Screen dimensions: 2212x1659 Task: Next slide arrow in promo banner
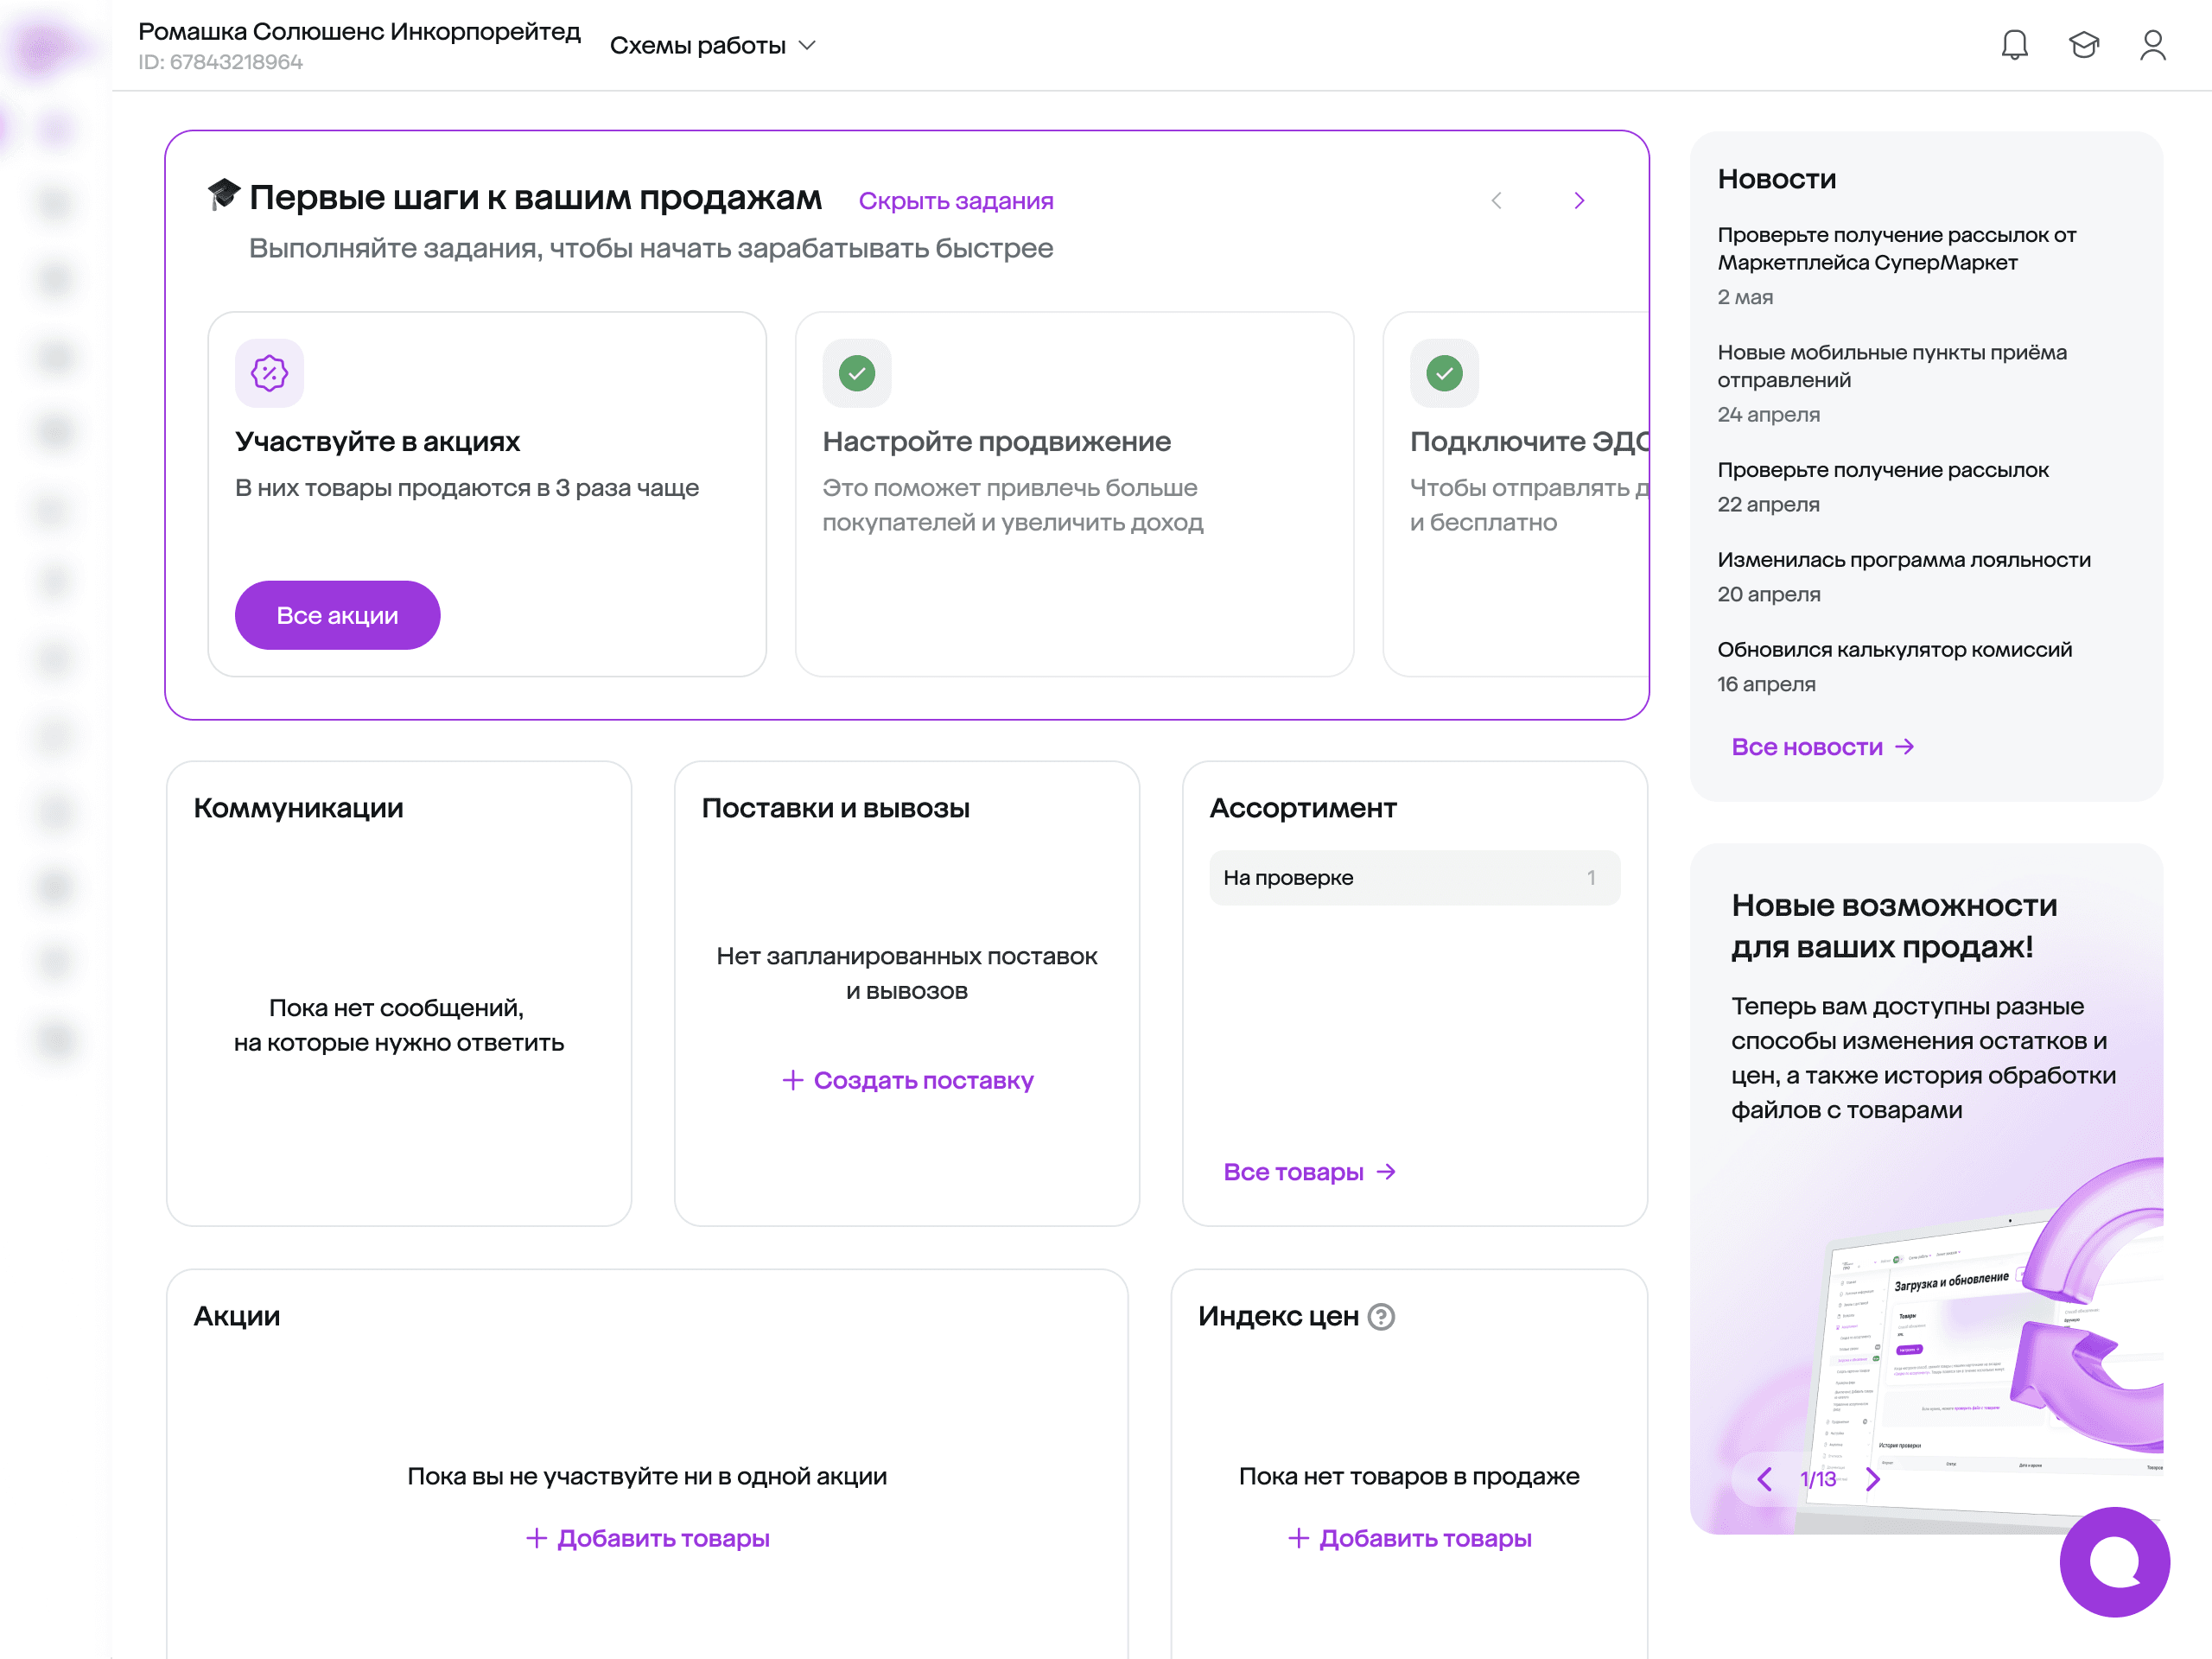tap(1872, 1479)
